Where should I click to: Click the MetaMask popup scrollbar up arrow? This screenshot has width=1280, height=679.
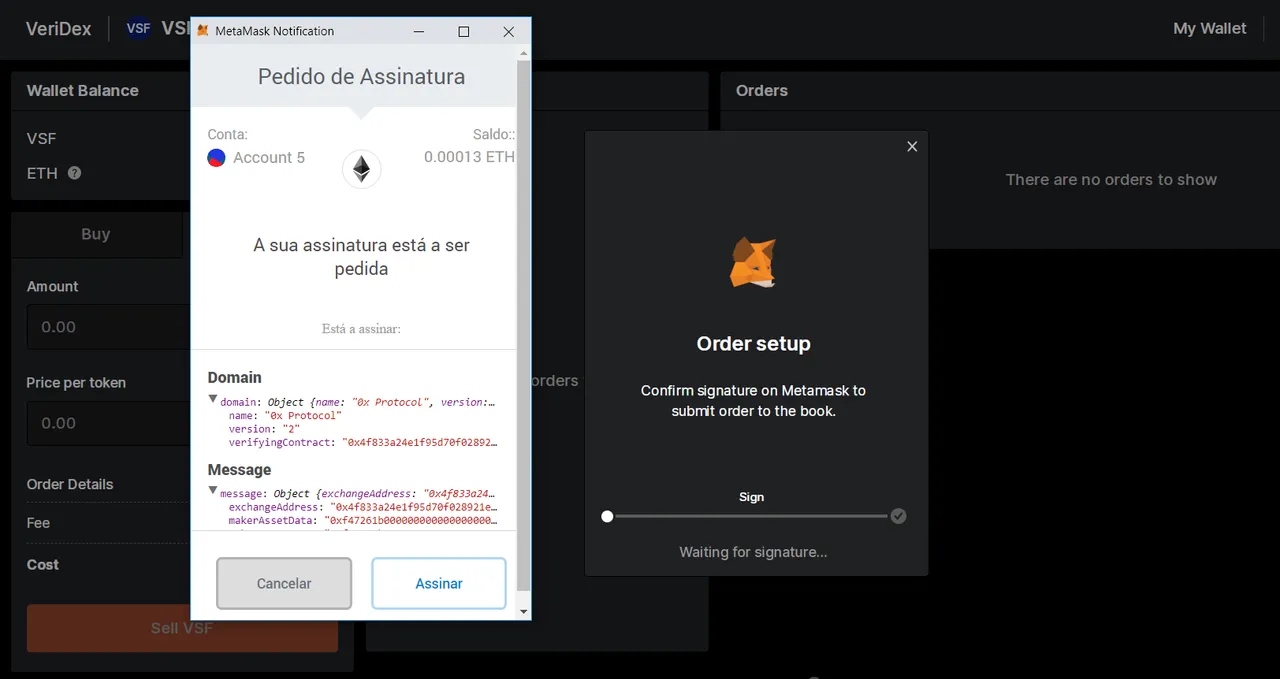523,53
